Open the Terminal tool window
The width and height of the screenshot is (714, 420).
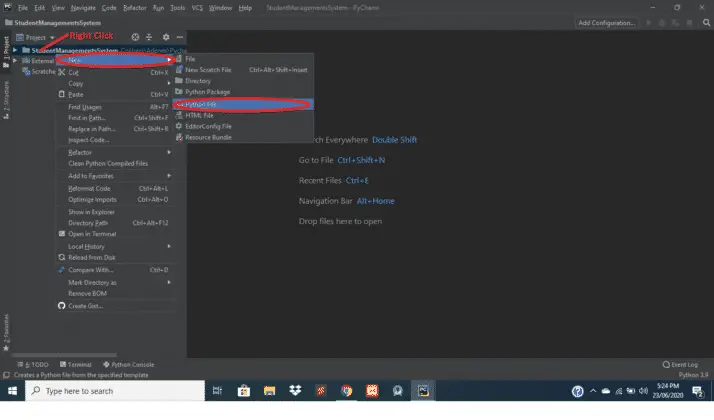click(x=76, y=364)
